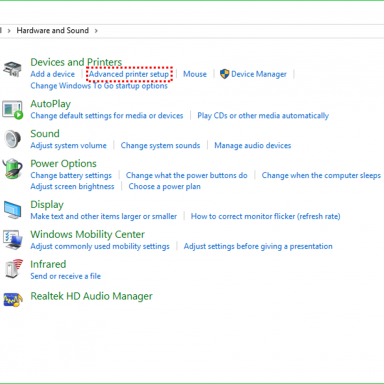Image resolution: width=384 pixels, height=384 pixels.
Task: Expand the chevron before Hardware and Sound
Action: (x=9, y=31)
